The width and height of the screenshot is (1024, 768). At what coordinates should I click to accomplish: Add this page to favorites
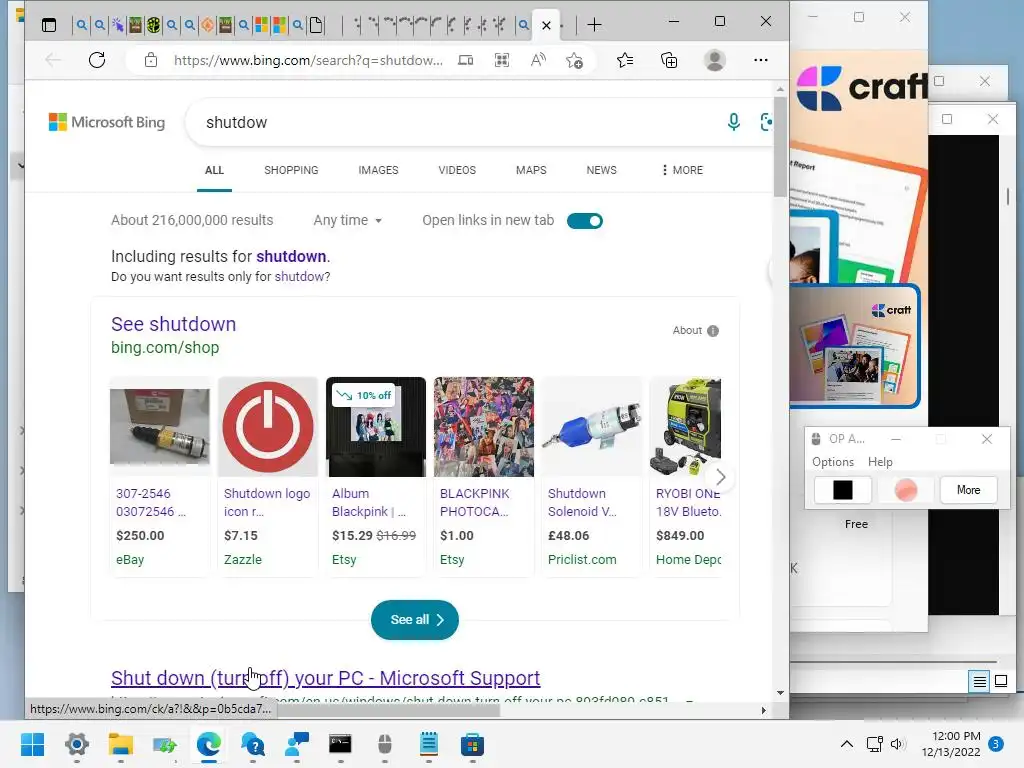575,61
